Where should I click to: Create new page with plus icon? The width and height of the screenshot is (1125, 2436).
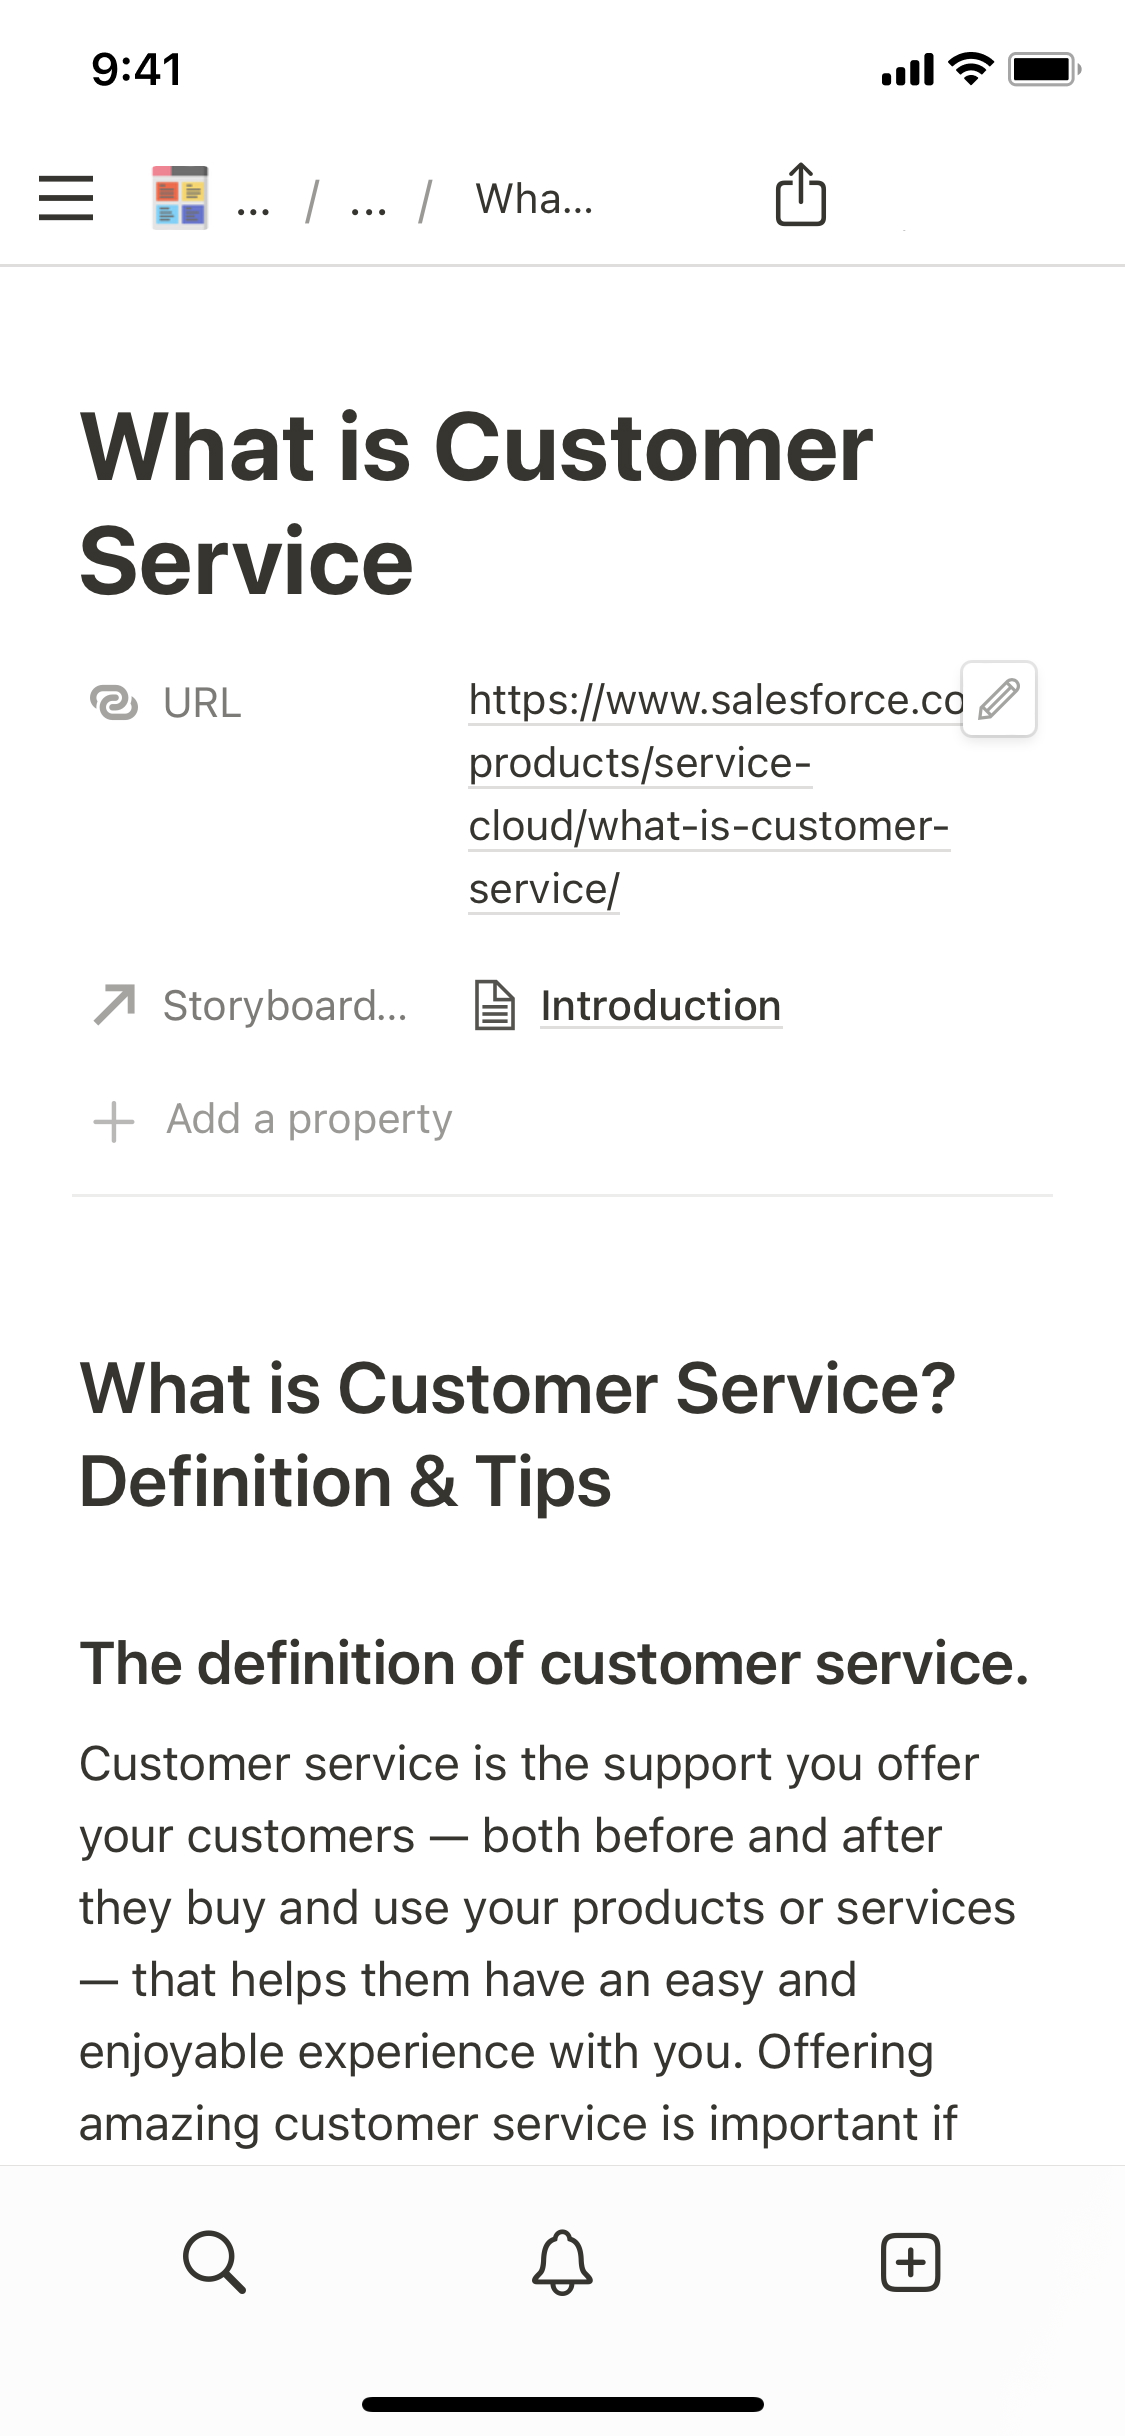pyautogui.click(x=910, y=2262)
